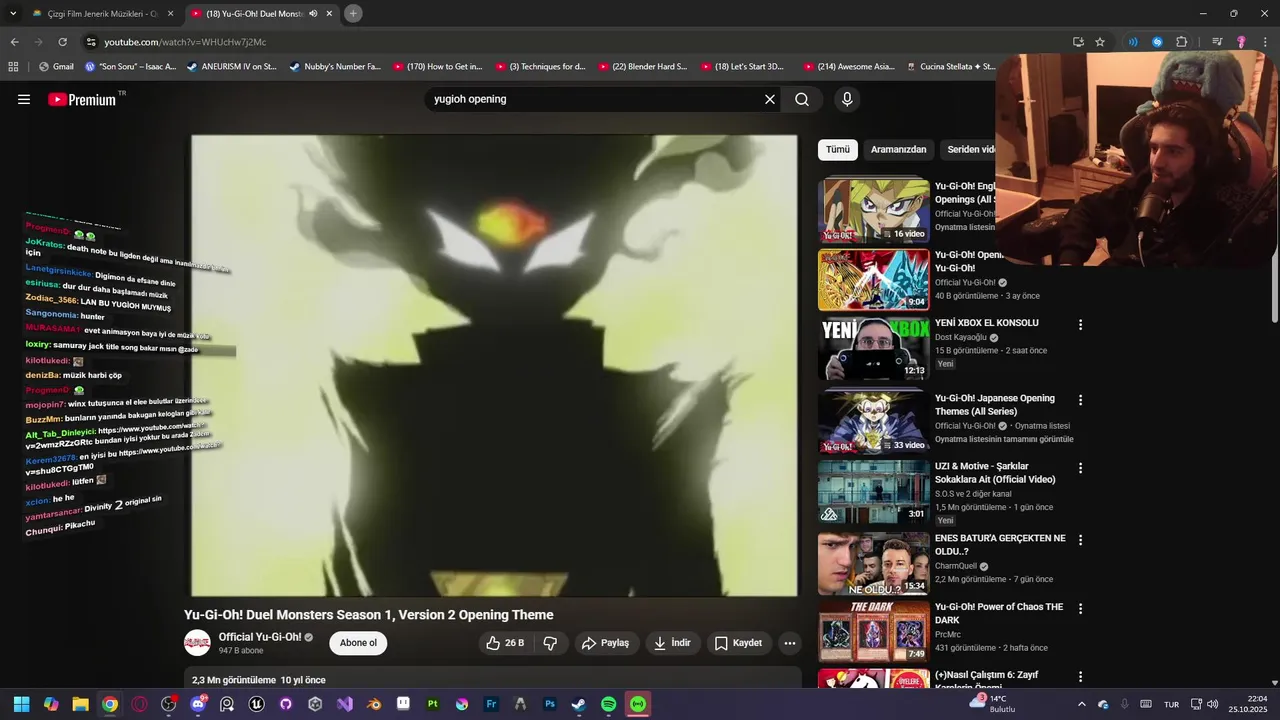Open options for YENİ XBOX EL KONSOLU
Viewport: 1280px width, 720px height.
pyautogui.click(x=1080, y=325)
